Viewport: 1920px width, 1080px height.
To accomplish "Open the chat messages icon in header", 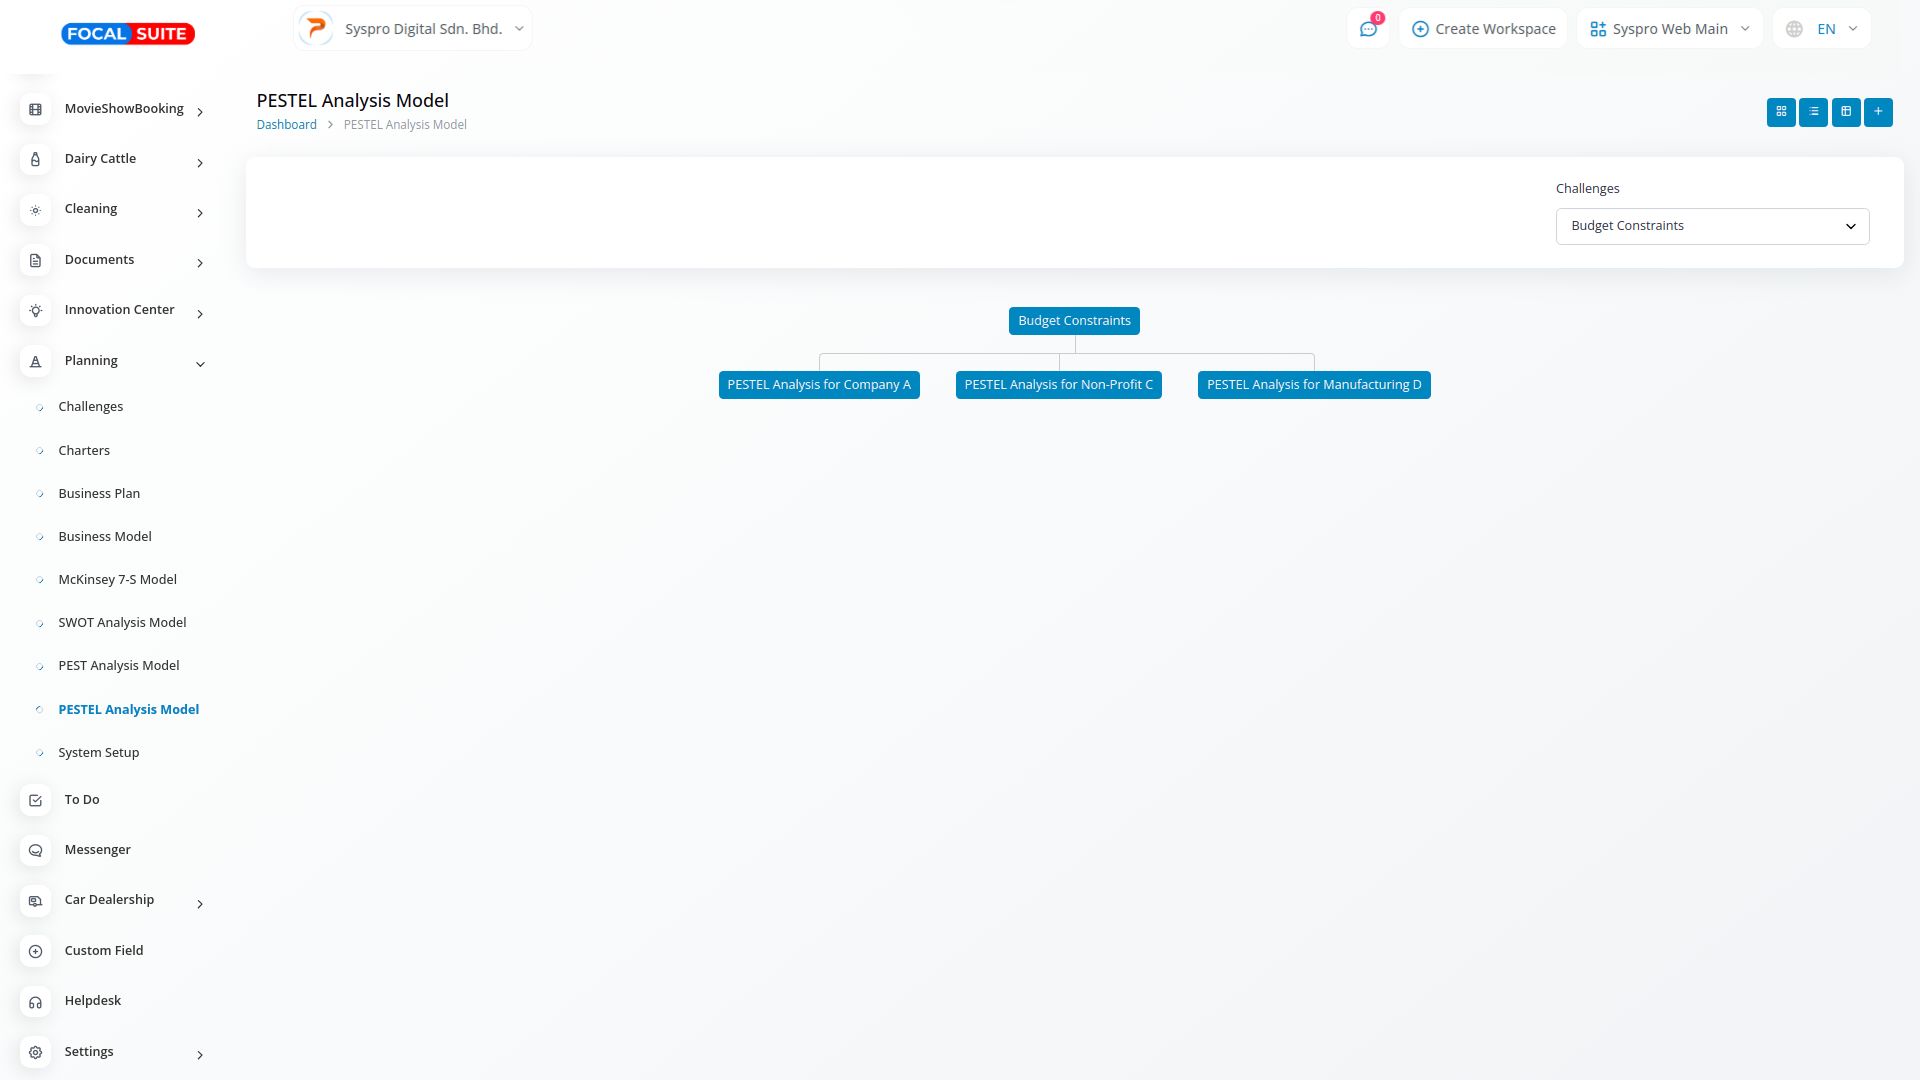I will [1368, 29].
